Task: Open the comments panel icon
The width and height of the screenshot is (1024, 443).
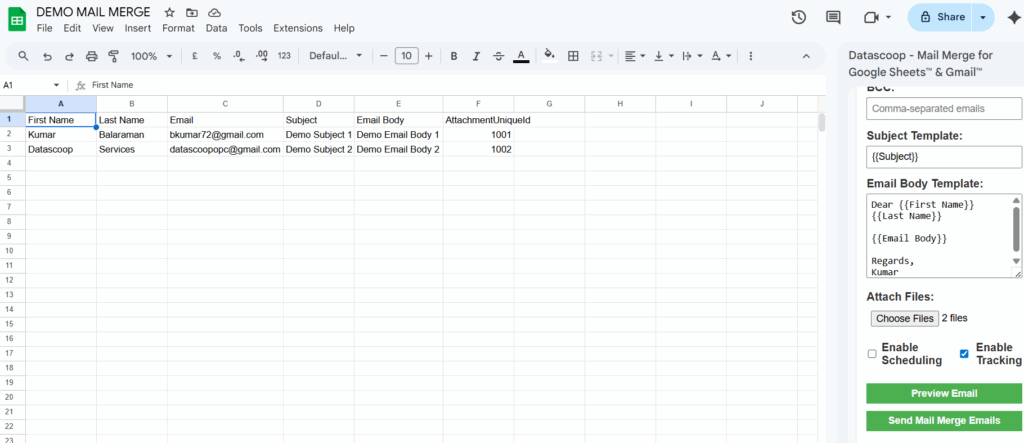Action: pyautogui.click(x=833, y=17)
